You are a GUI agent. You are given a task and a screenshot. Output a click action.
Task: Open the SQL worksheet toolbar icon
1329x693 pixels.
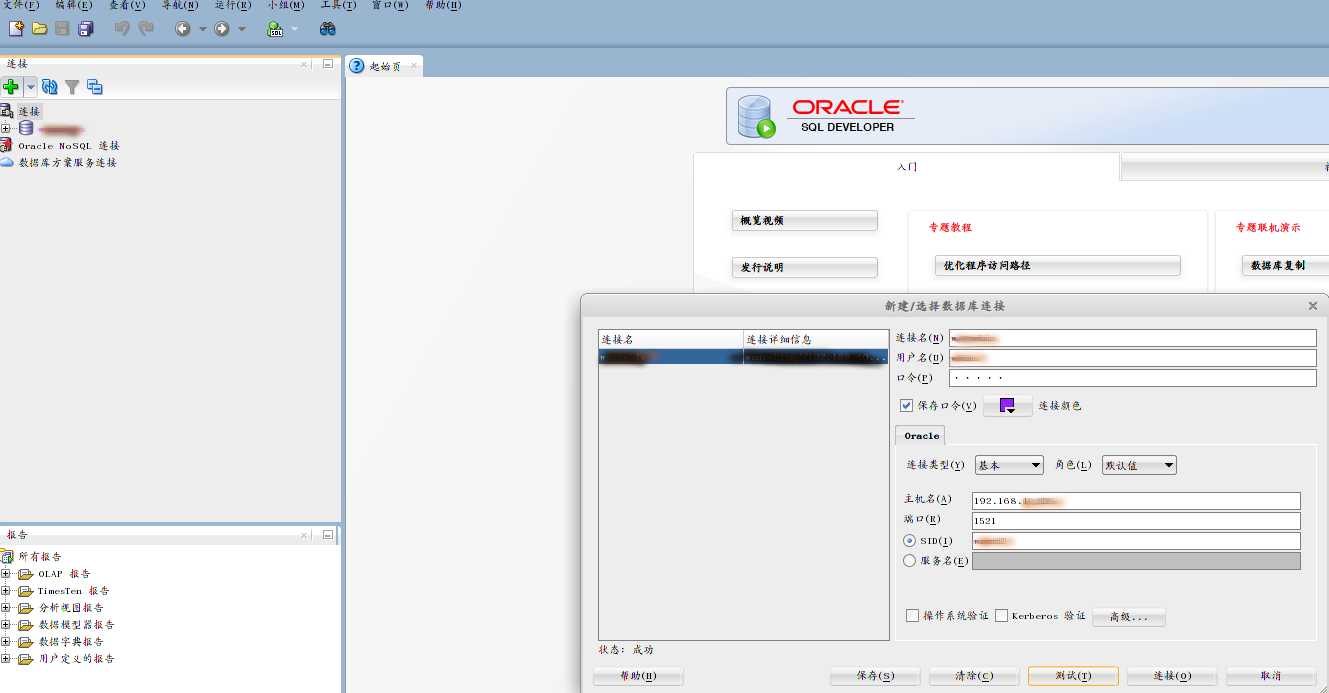(x=275, y=29)
